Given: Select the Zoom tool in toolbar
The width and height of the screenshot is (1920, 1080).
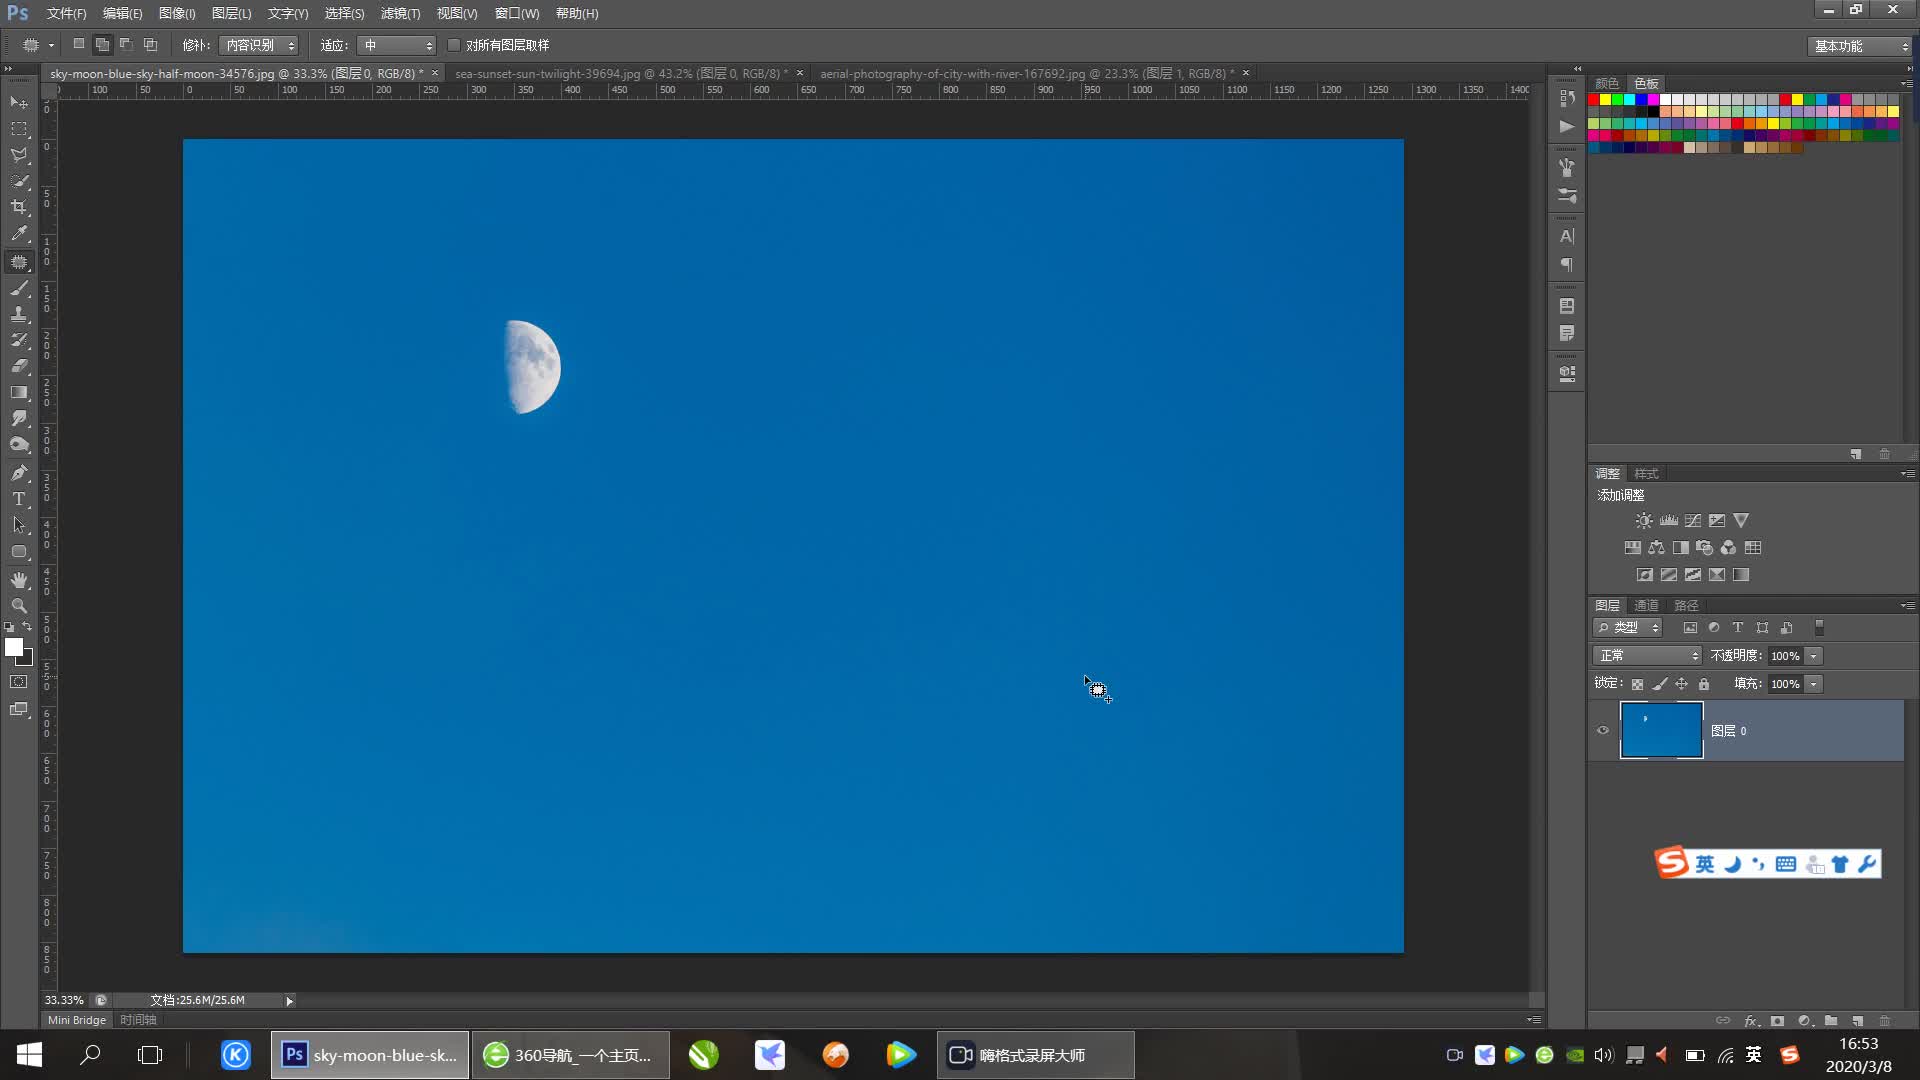Looking at the screenshot, I should point(19,606).
